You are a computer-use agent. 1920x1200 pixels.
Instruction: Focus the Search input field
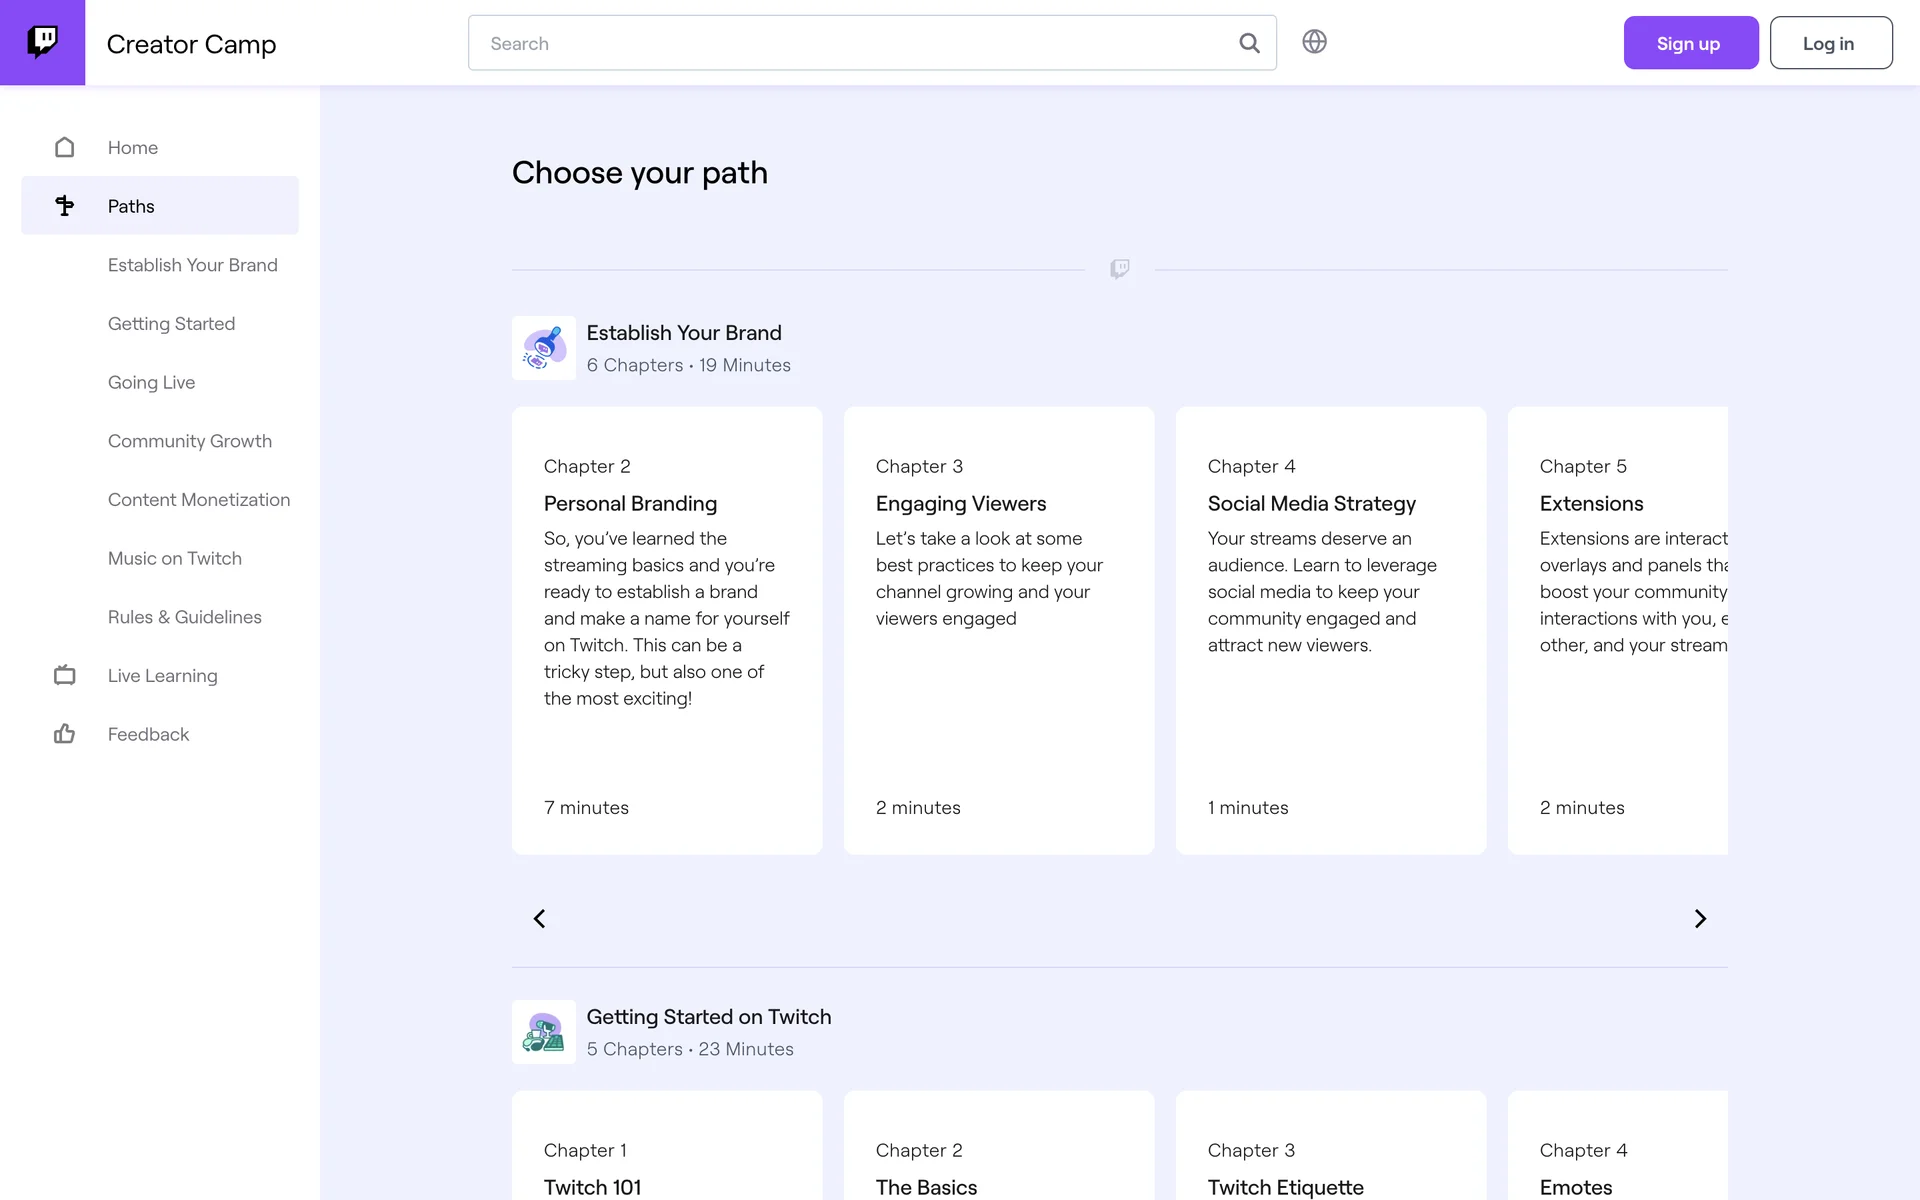pyautogui.click(x=850, y=43)
